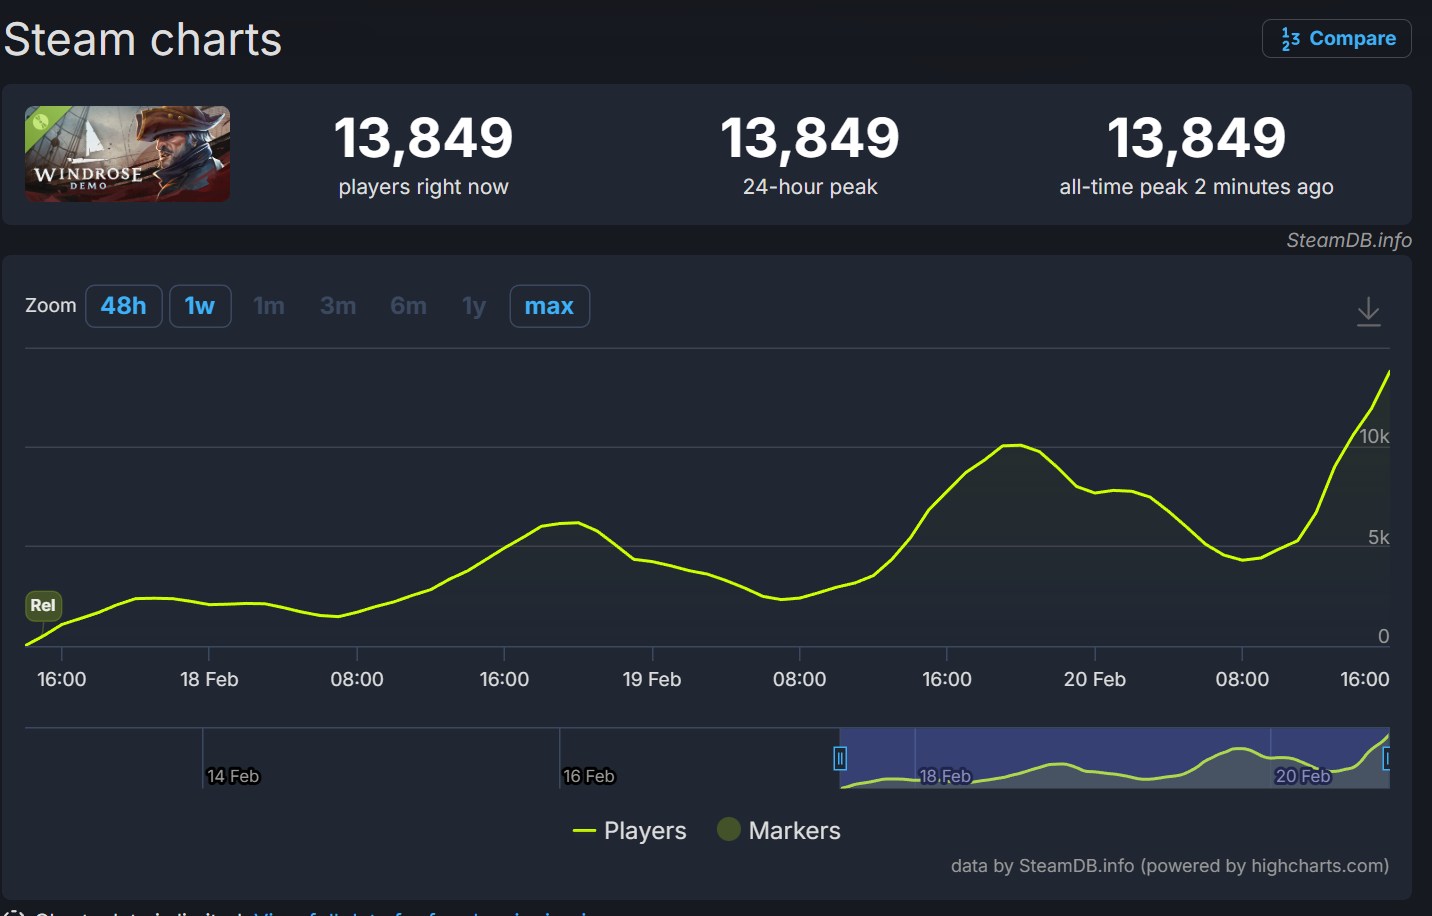Click the left navigator range handle
1432x916 pixels.
pyautogui.click(x=840, y=759)
